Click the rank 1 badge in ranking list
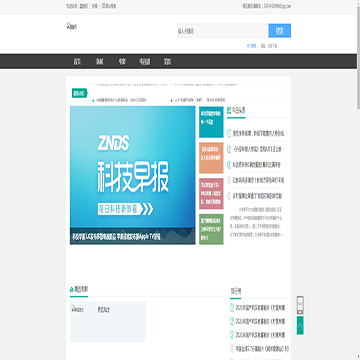Viewport: 360px width, 360px height. coord(232,307)
